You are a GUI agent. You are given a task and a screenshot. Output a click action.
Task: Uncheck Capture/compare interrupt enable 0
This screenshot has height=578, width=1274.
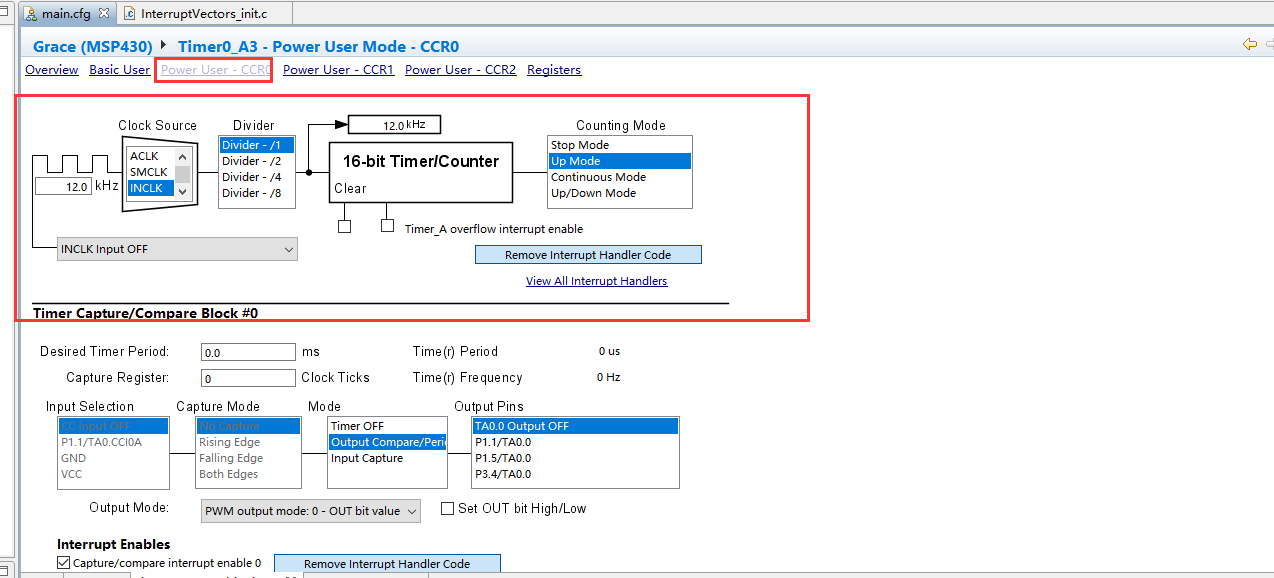pos(64,563)
